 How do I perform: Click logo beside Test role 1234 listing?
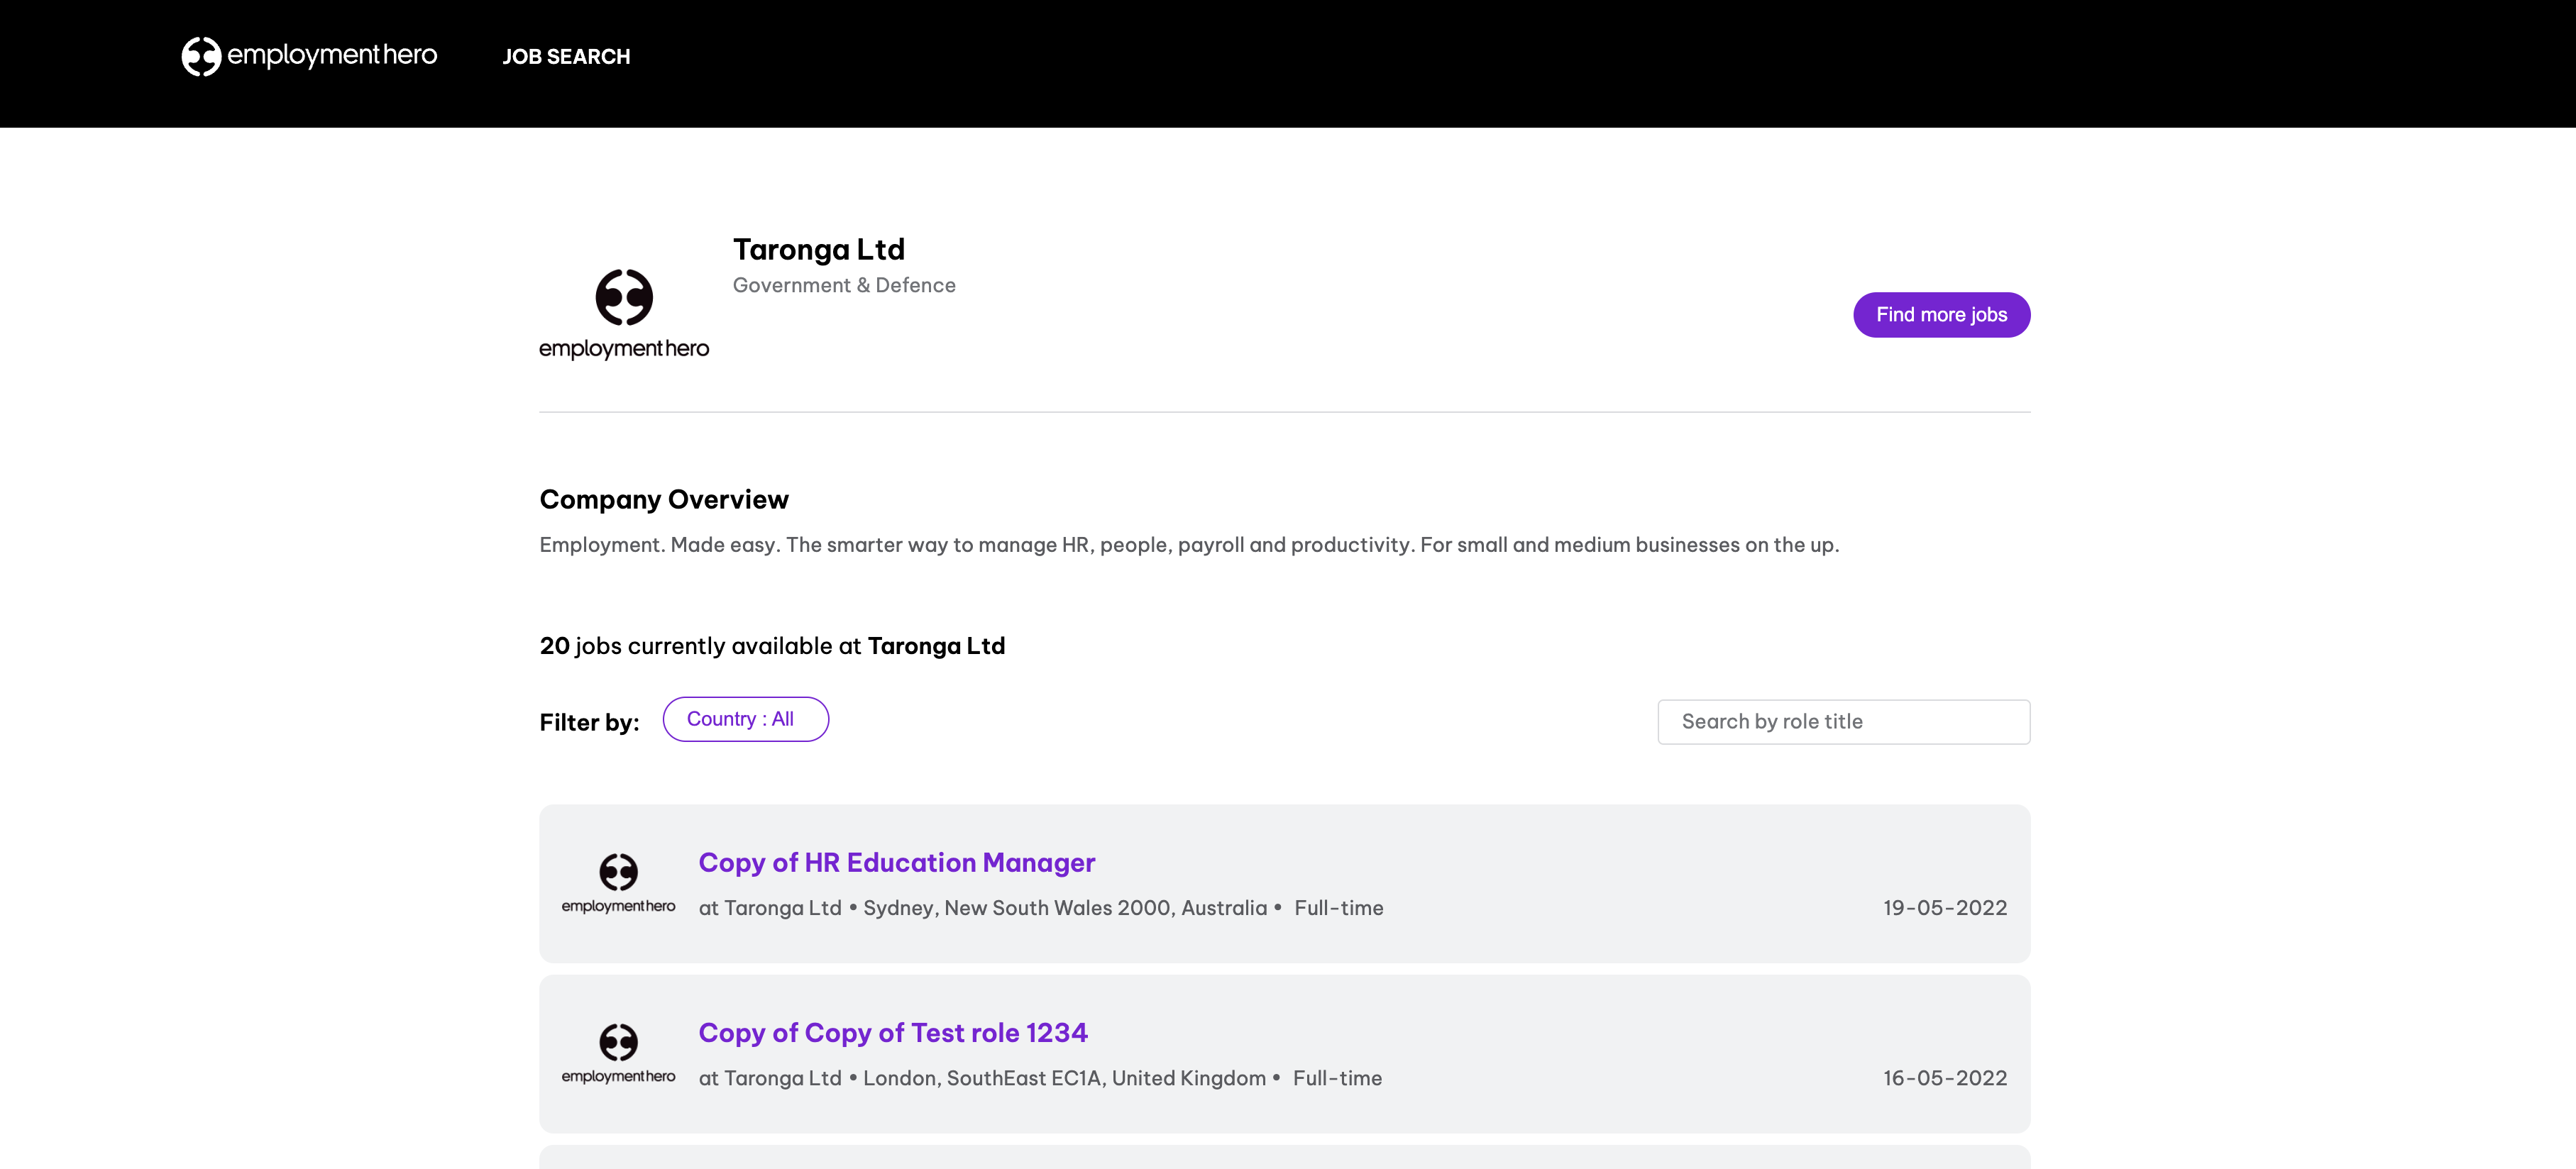coord(618,1054)
